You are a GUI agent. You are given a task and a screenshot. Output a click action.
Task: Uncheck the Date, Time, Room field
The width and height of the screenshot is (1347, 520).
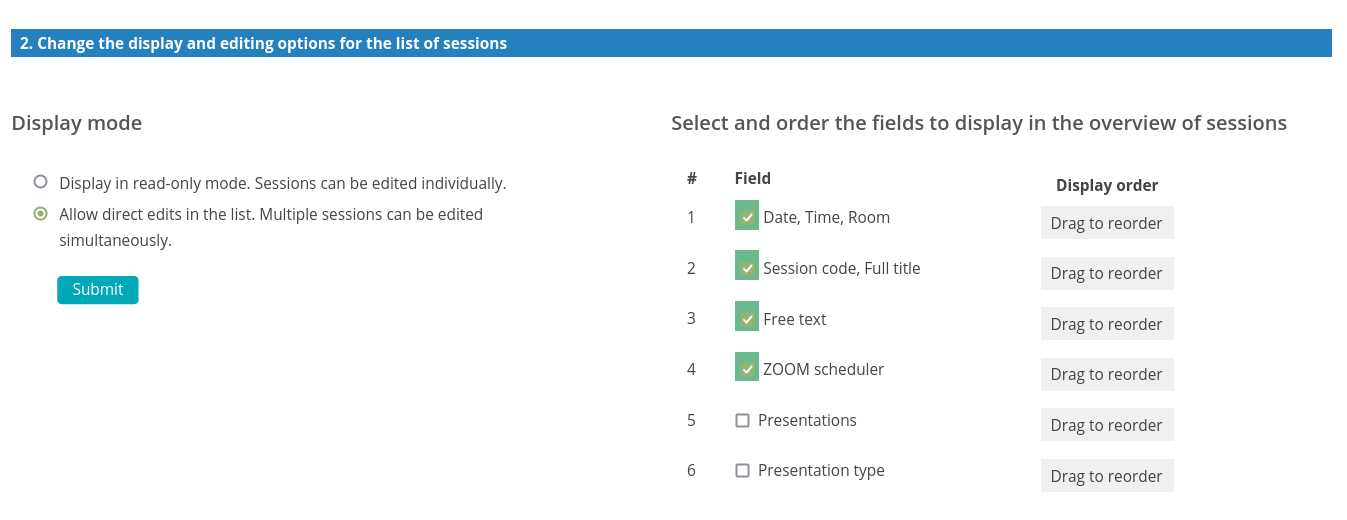pyautogui.click(x=747, y=215)
